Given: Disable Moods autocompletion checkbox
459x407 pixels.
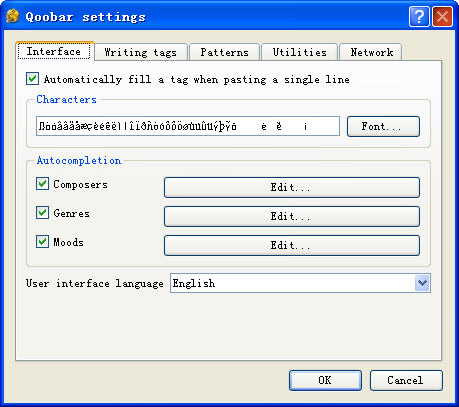Looking at the screenshot, I should coord(42,242).
